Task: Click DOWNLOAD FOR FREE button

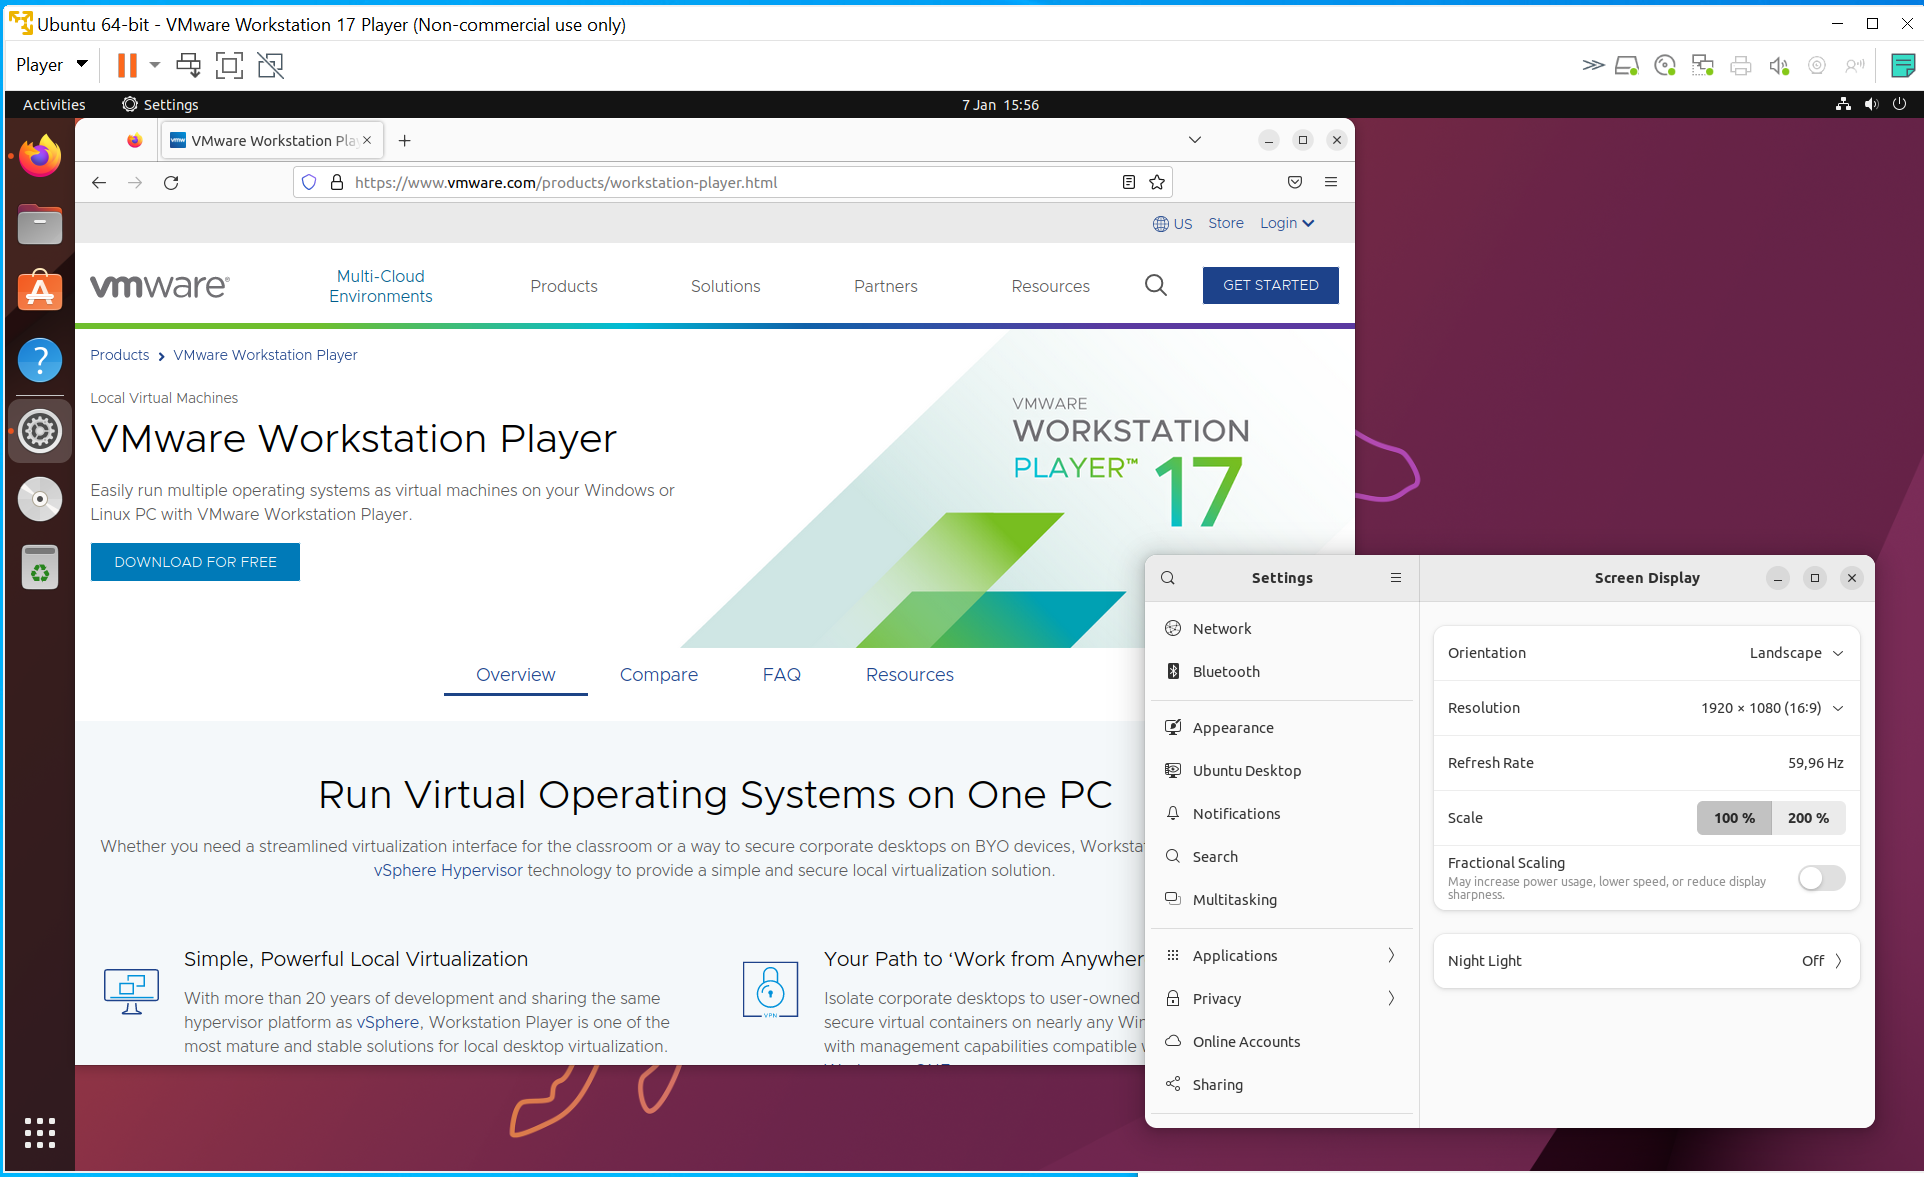Action: (x=195, y=562)
